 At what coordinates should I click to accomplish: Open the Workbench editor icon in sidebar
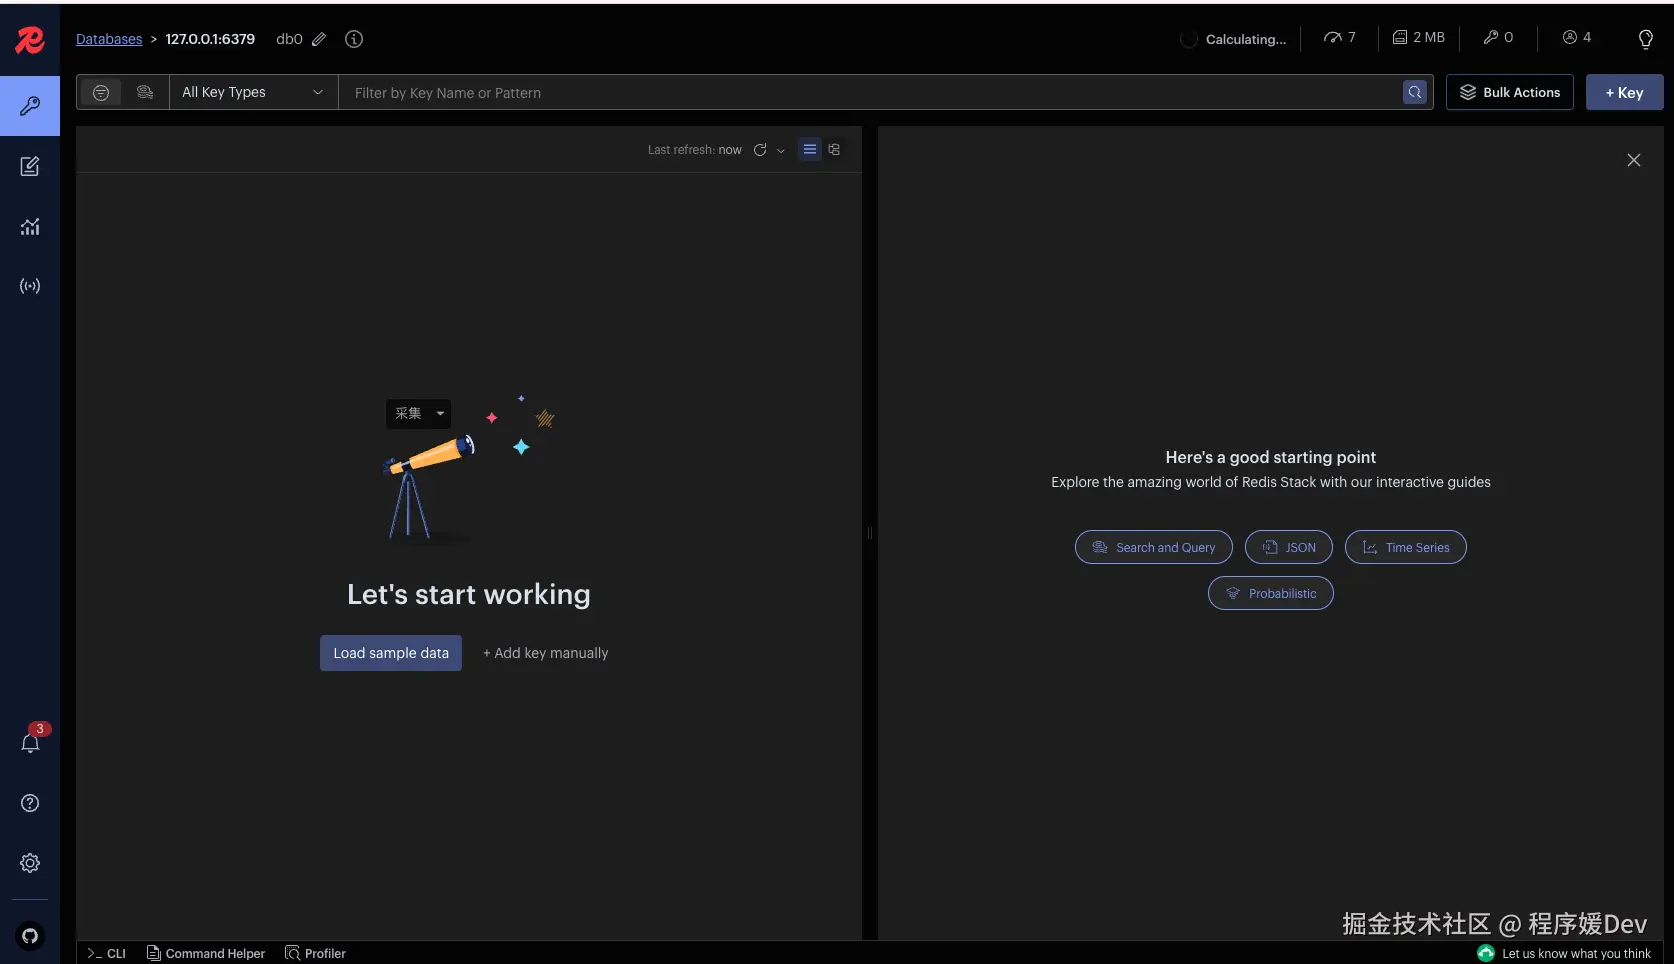click(30, 166)
